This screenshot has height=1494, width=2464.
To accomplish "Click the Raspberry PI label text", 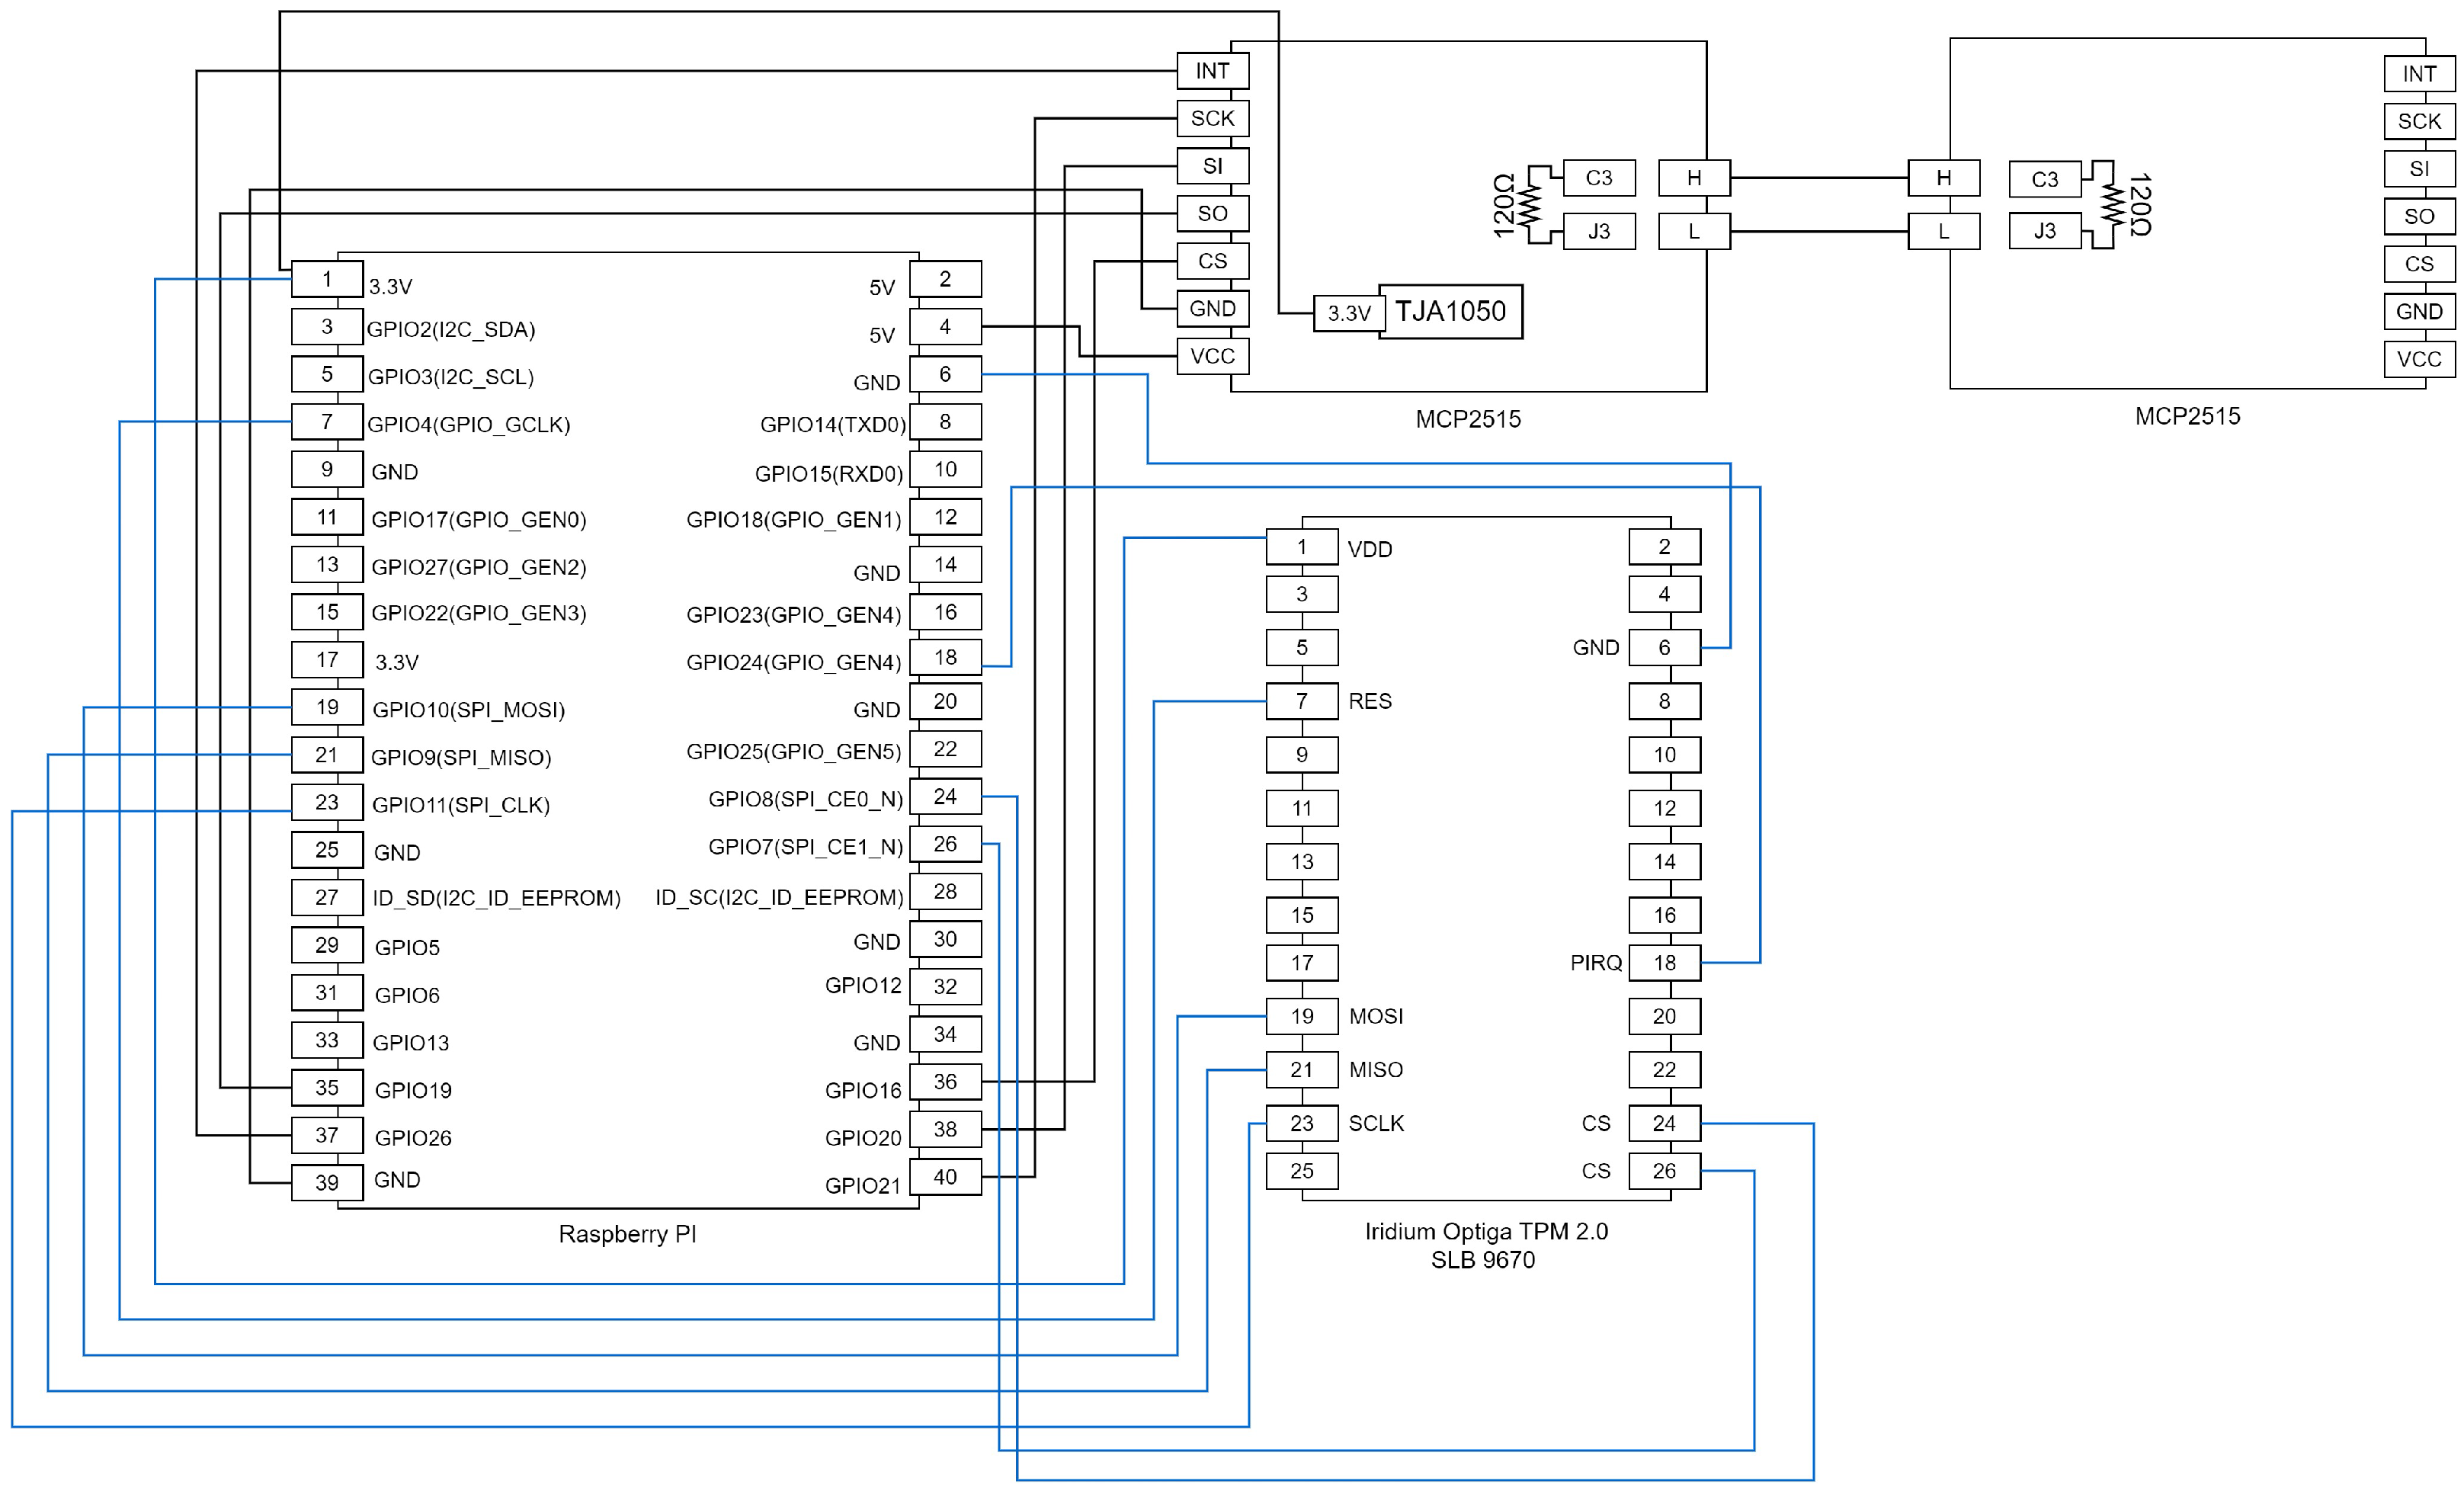I will (627, 1234).
